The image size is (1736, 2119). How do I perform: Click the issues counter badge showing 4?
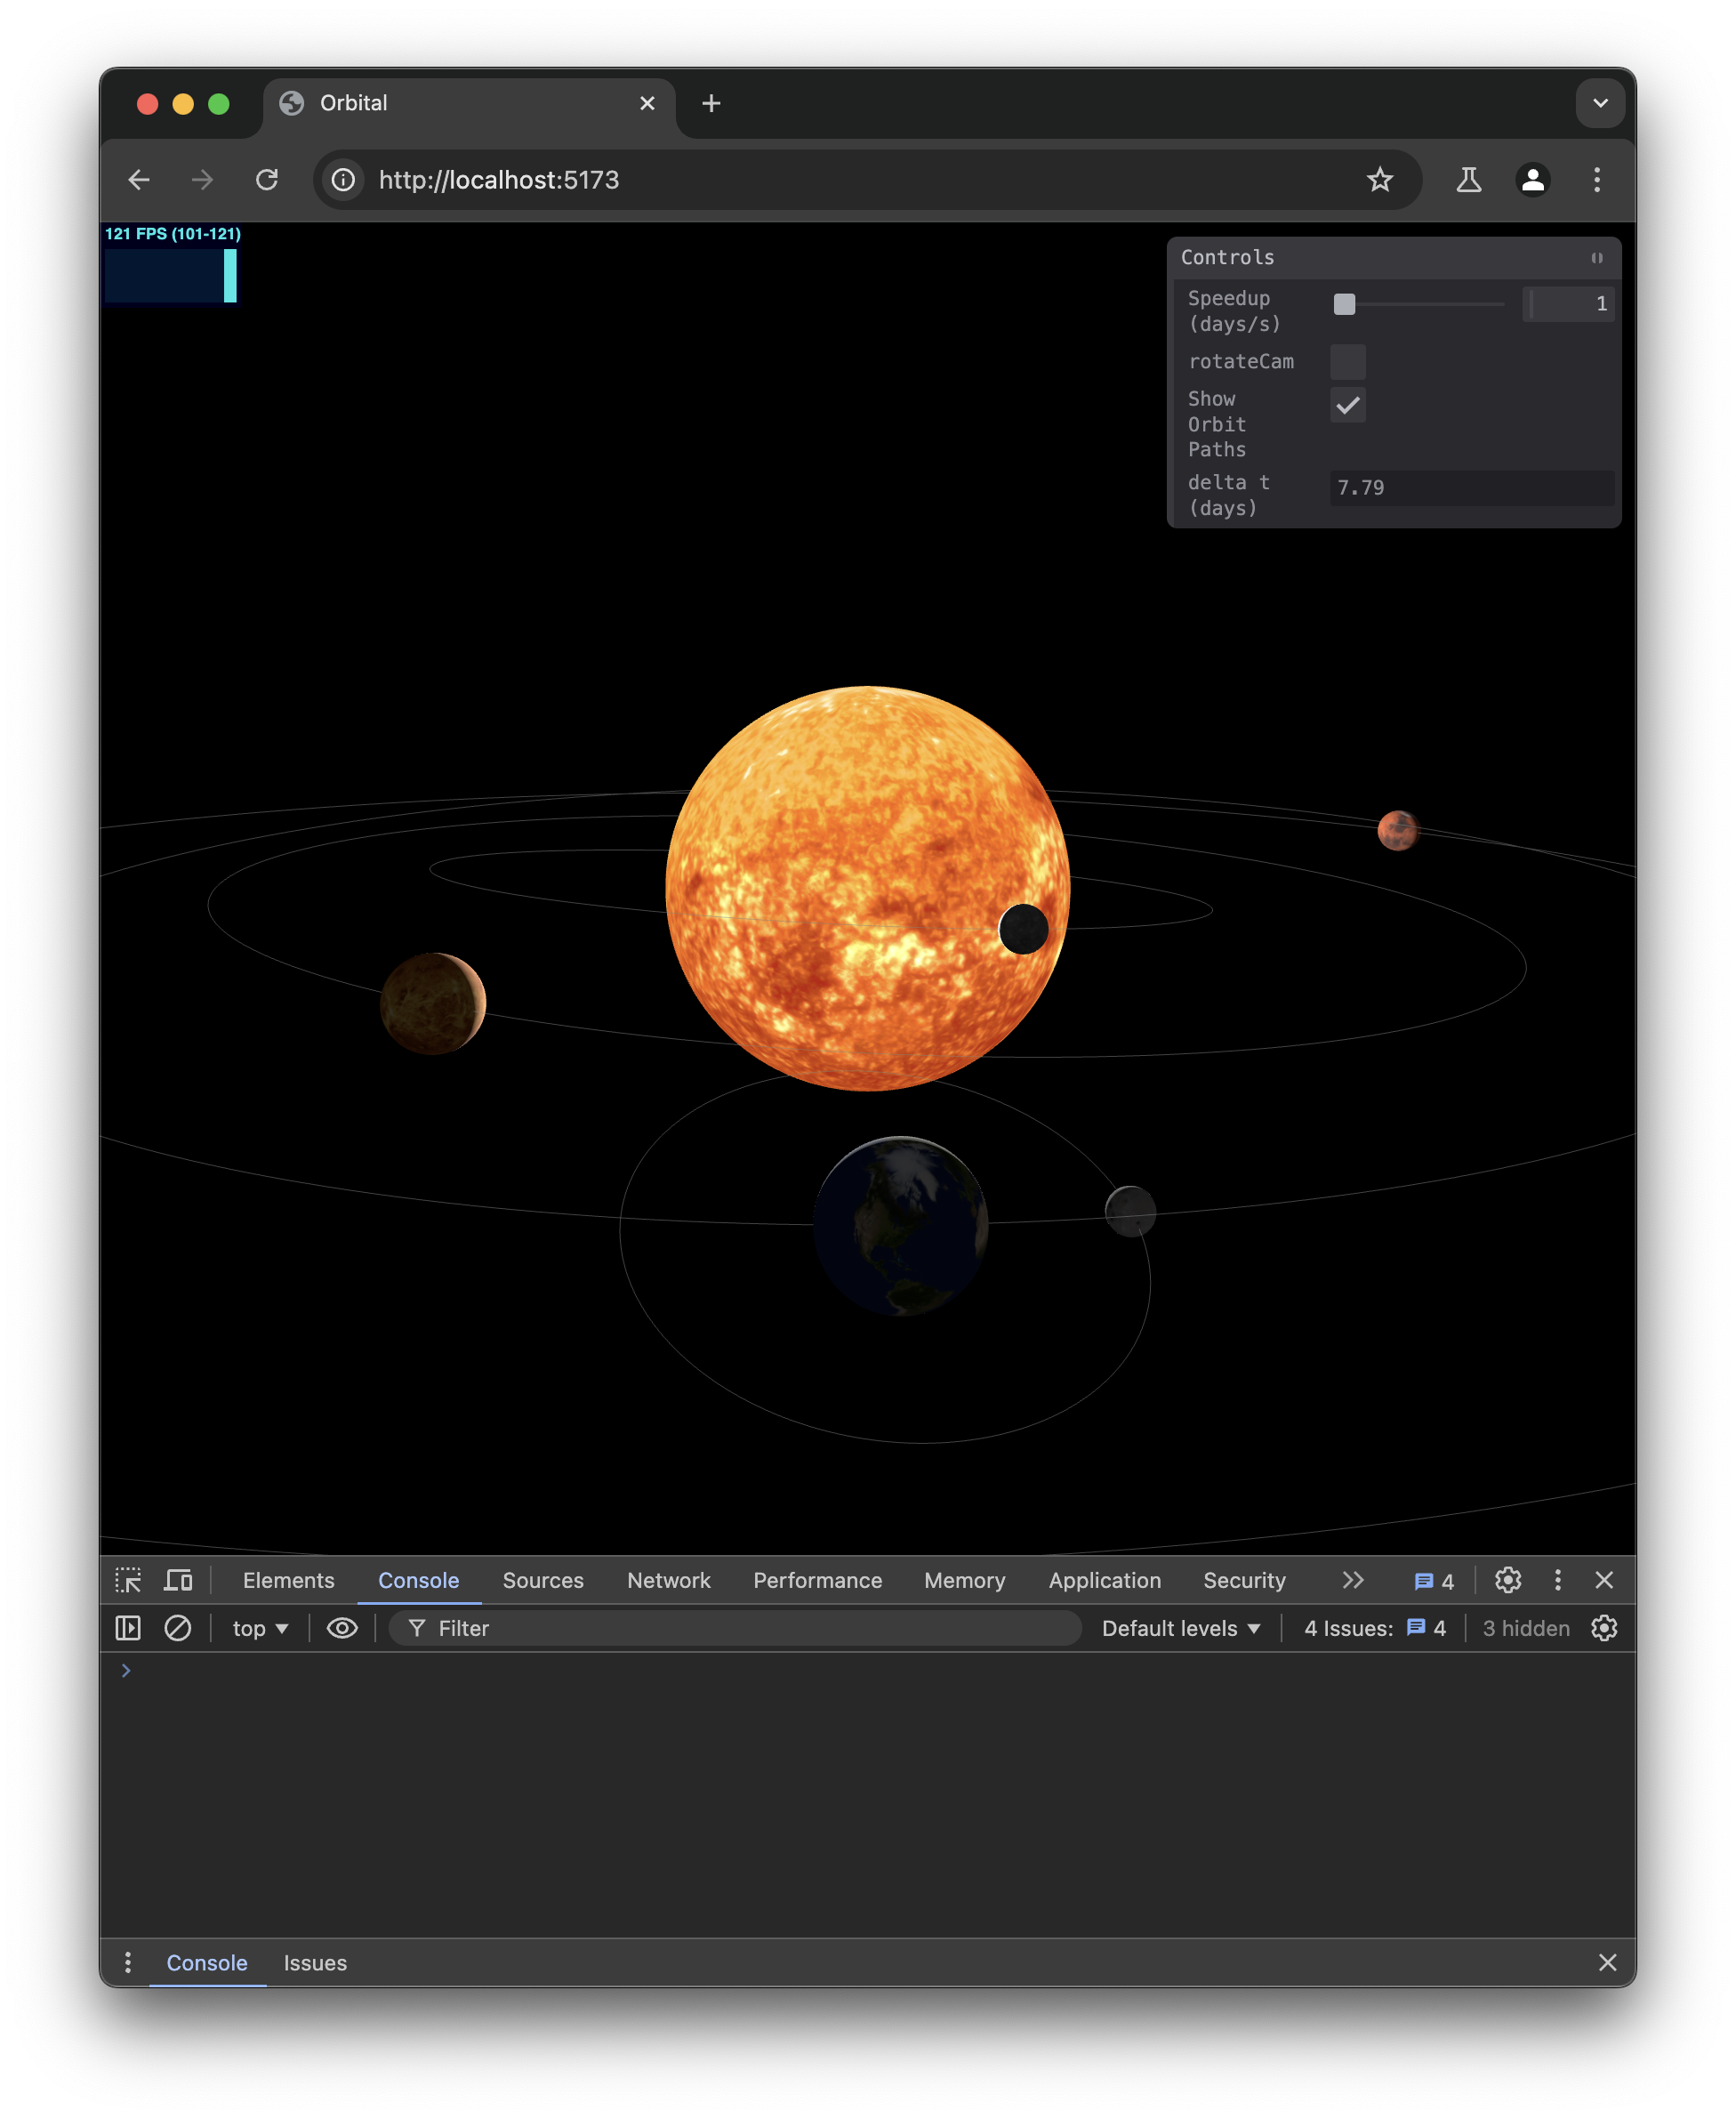[x=1434, y=1581]
